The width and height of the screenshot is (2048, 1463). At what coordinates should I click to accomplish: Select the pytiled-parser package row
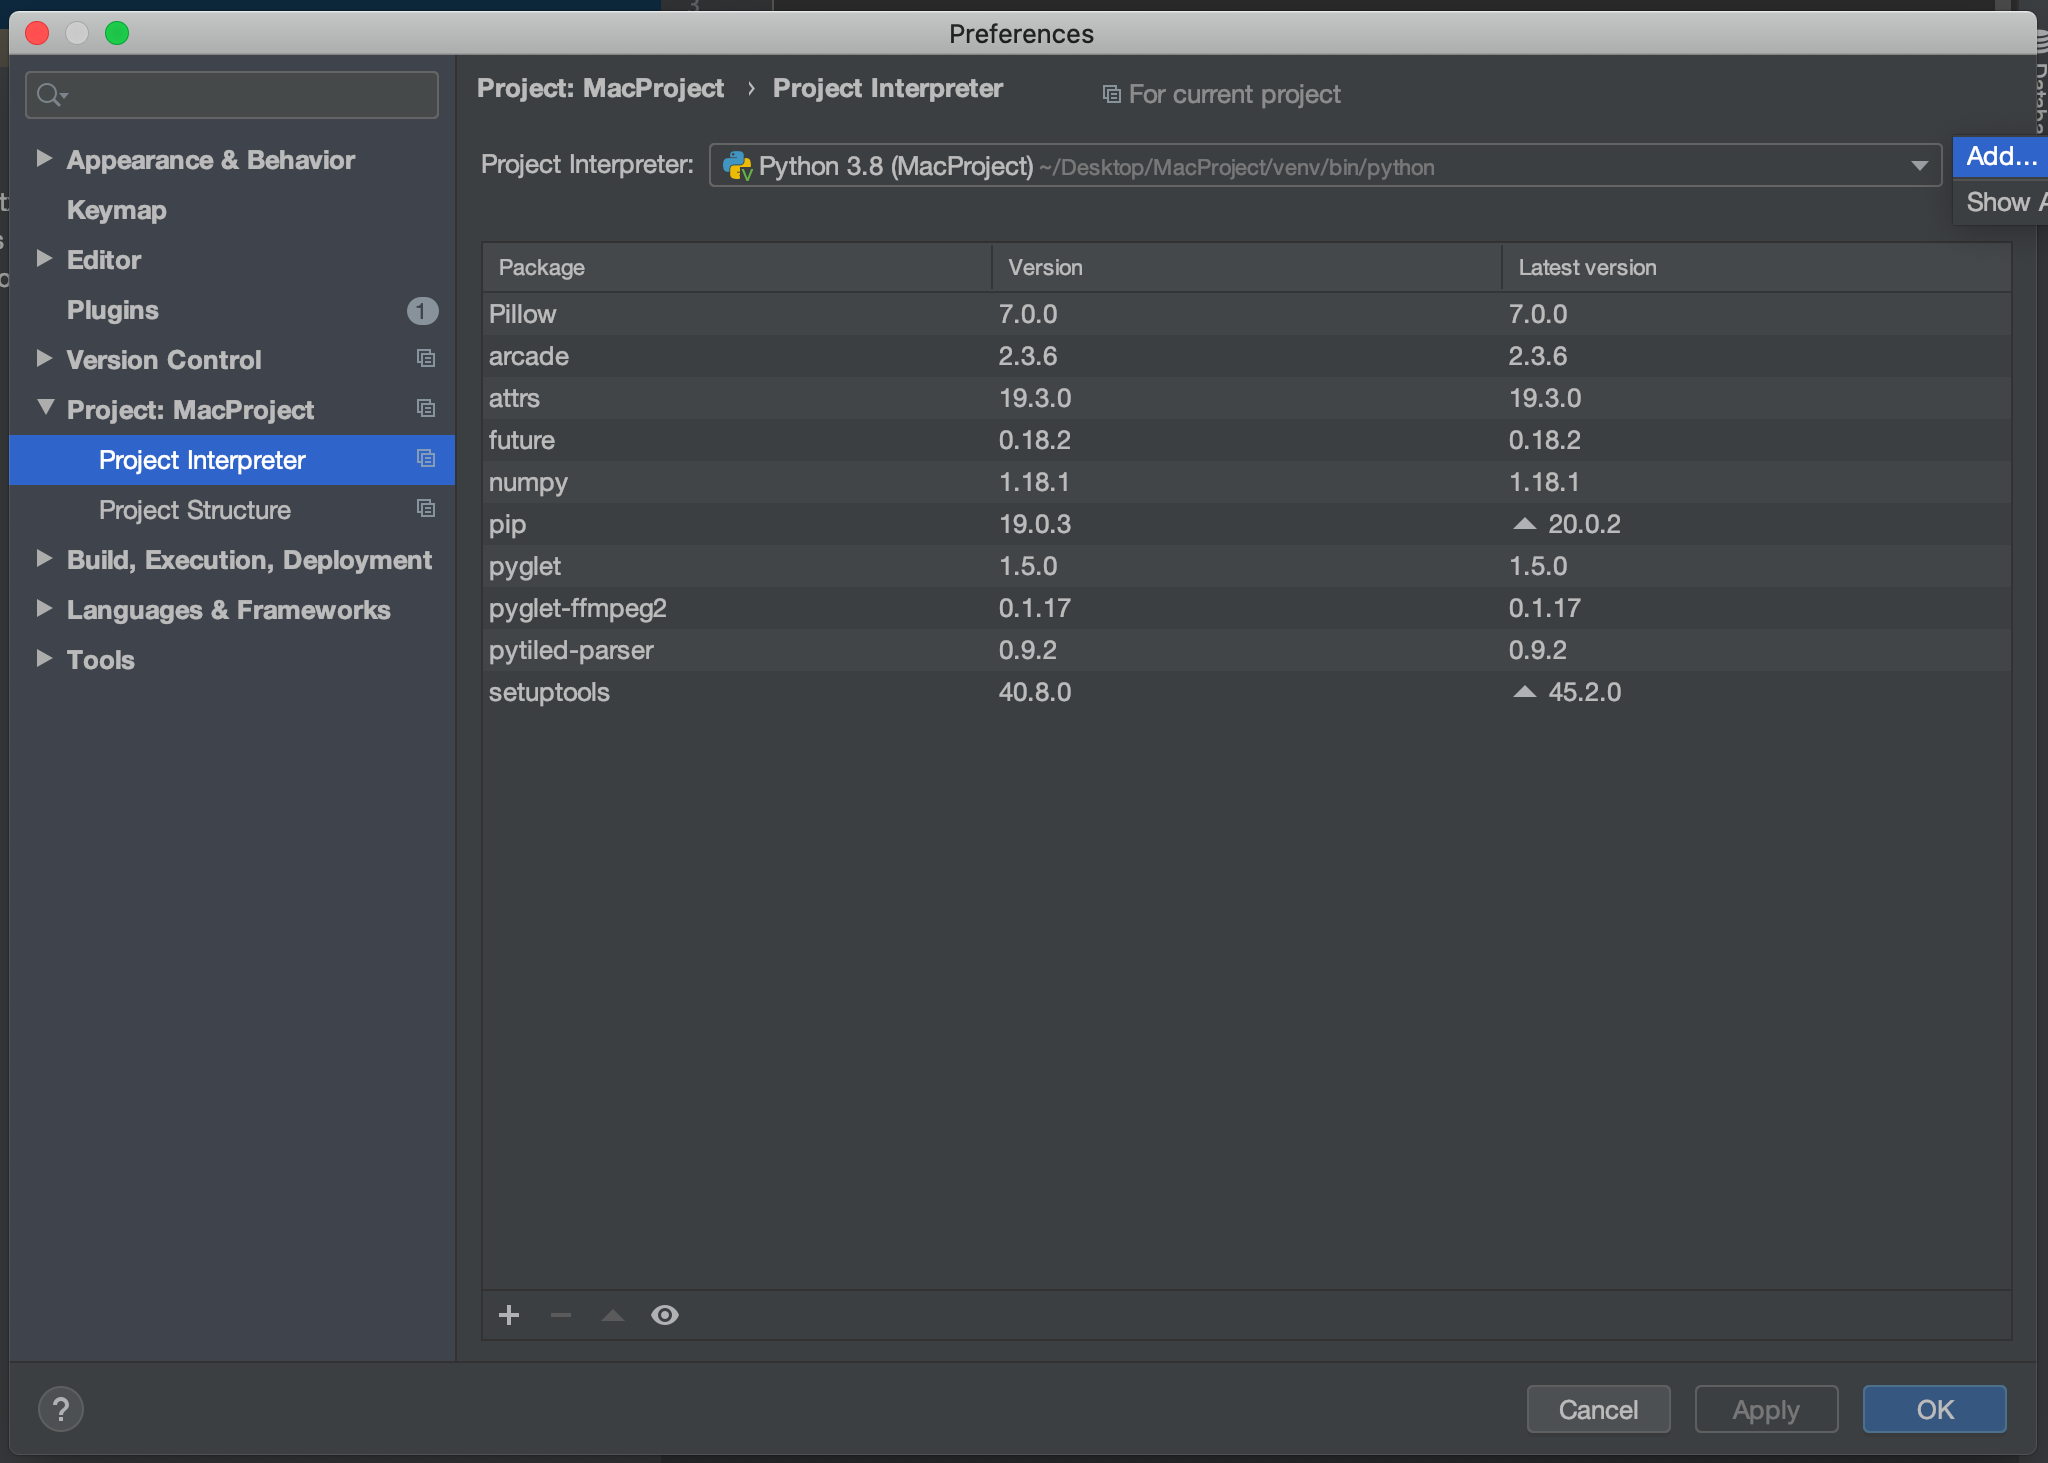[x=1246, y=650]
